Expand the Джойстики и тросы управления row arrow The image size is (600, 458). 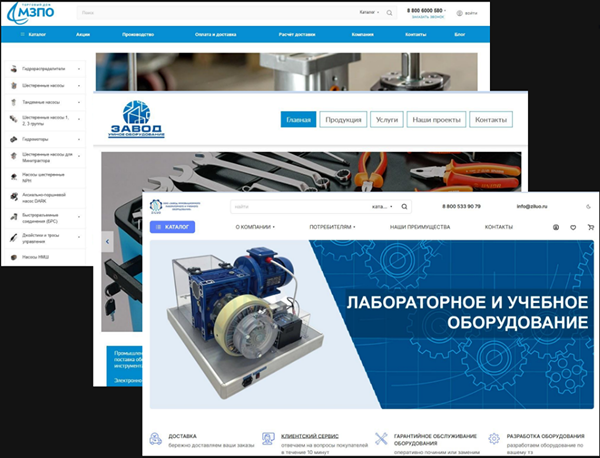pyautogui.click(x=79, y=237)
